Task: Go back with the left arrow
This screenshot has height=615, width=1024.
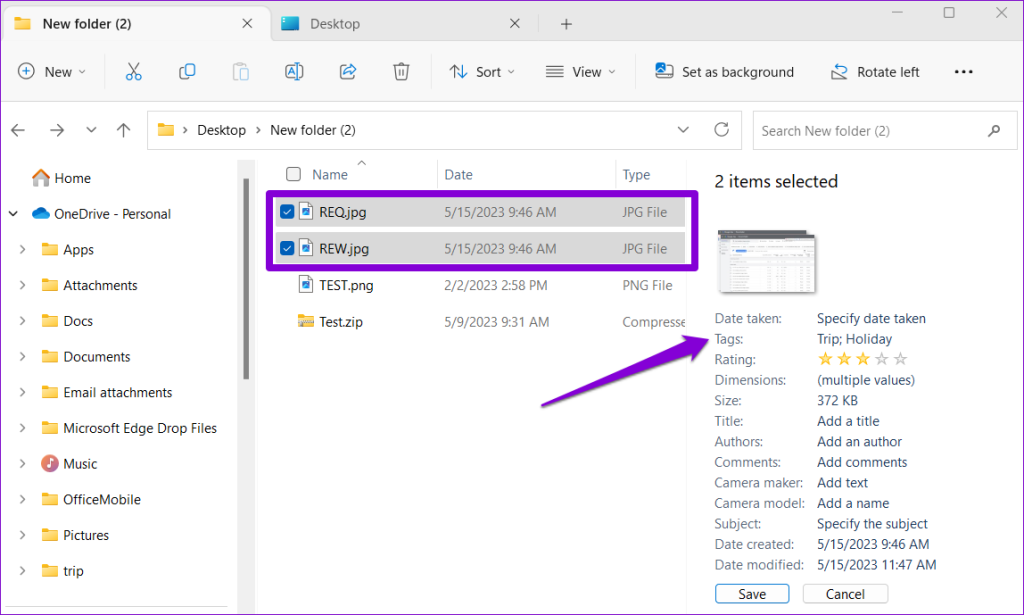Action: [x=18, y=130]
